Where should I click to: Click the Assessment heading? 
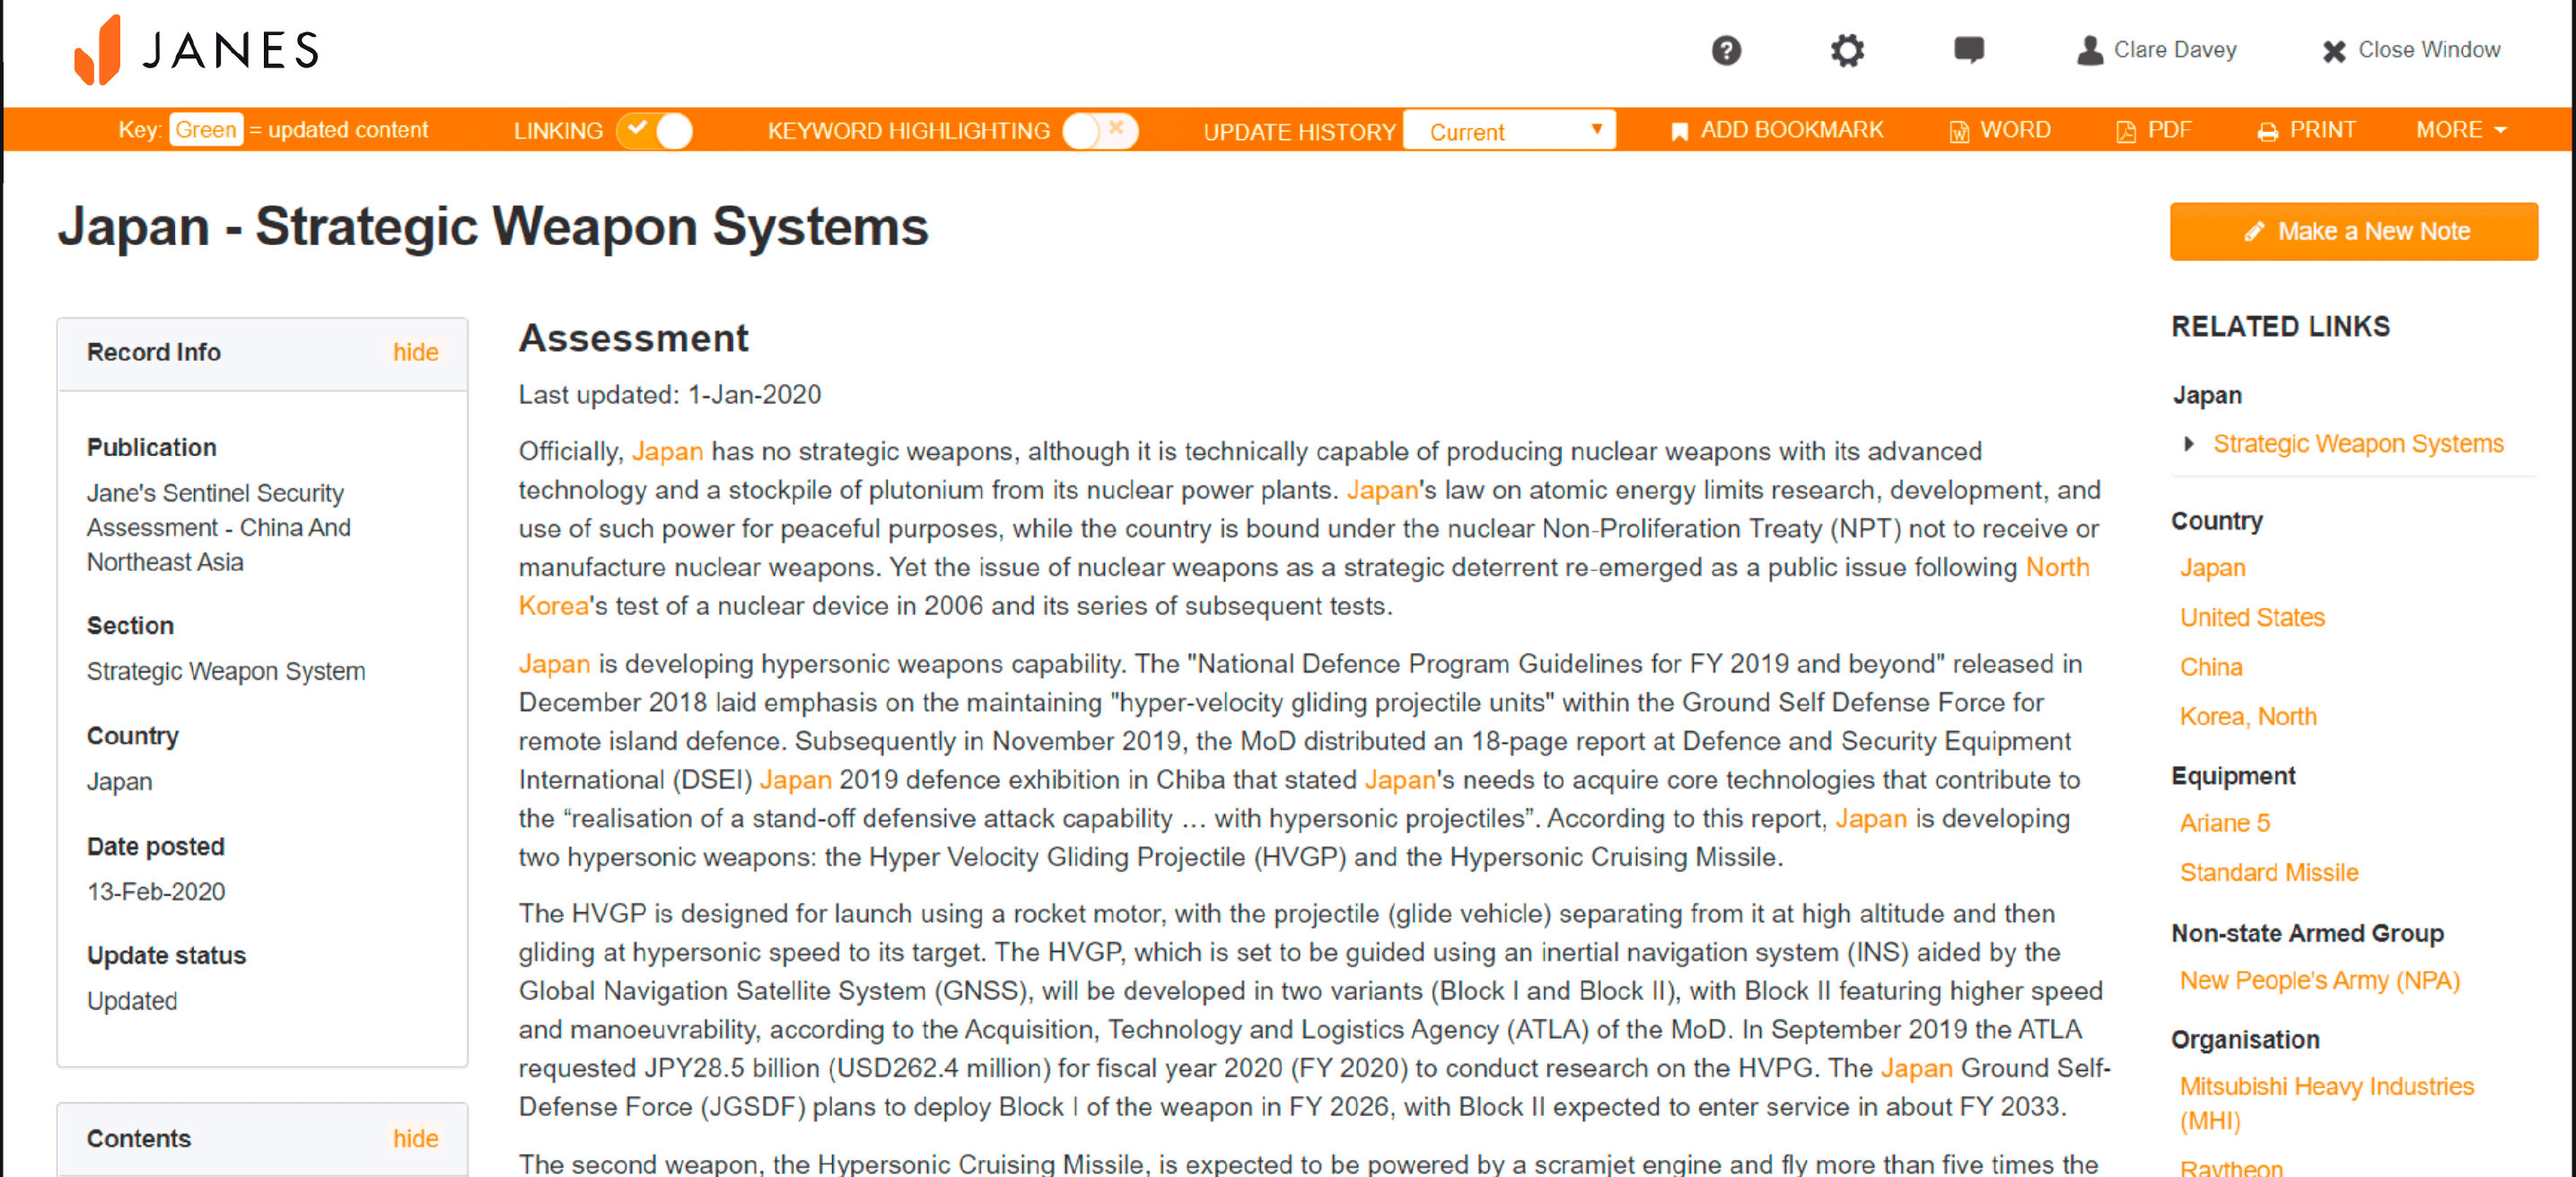click(x=633, y=338)
